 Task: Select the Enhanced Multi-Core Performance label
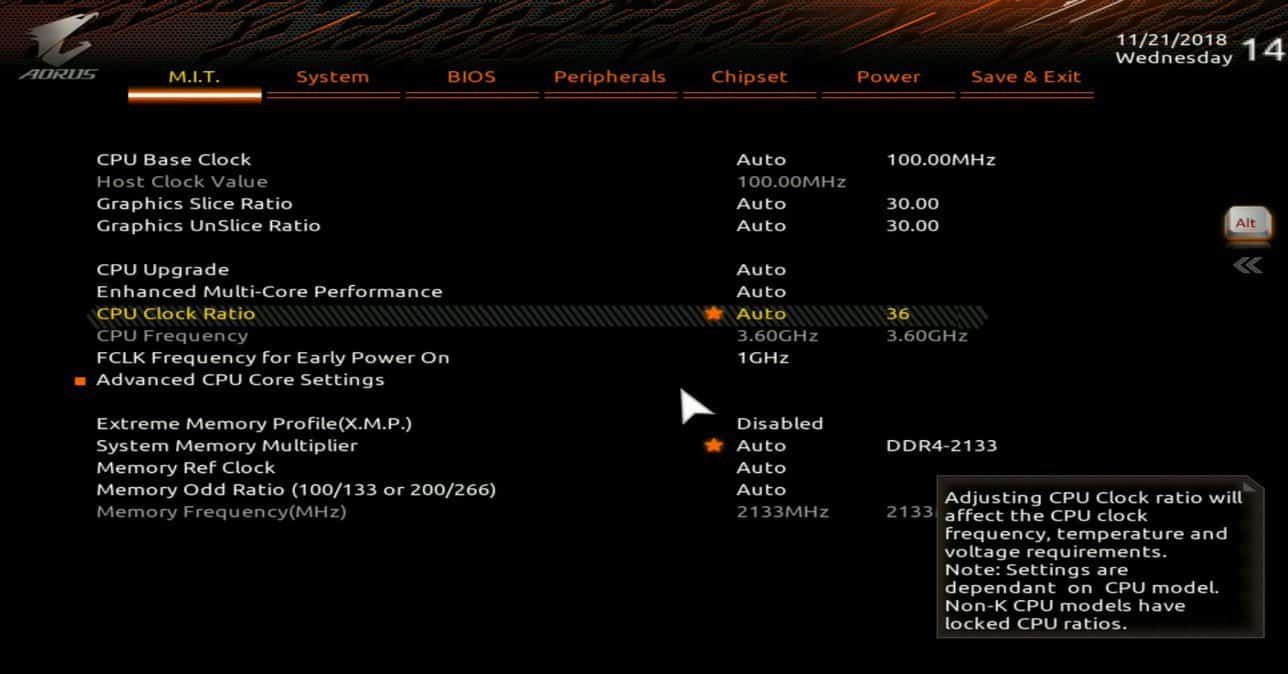click(269, 292)
